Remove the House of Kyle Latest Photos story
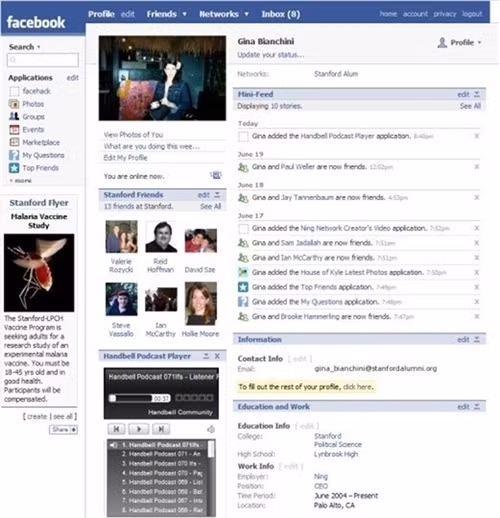Viewport: 500px width, 518px height. (477, 272)
